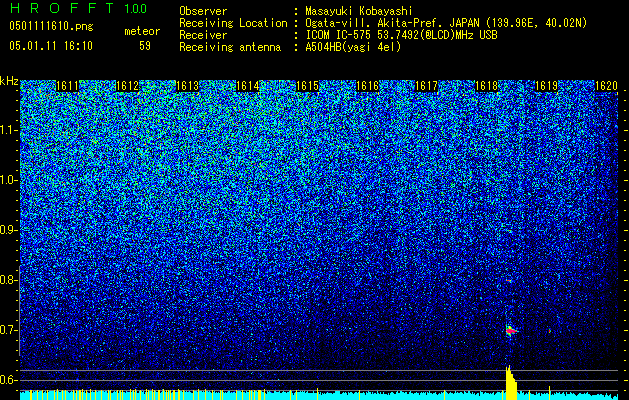This screenshot has width=629, height=400.
Task: Click the 'meteor' label
Action: (x=142, y=31)
